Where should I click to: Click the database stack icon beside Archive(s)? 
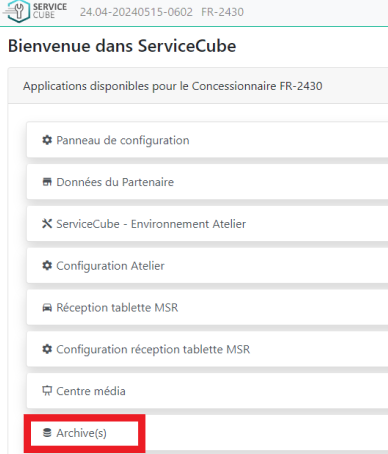pyautogui.click(x=47, y=433)
